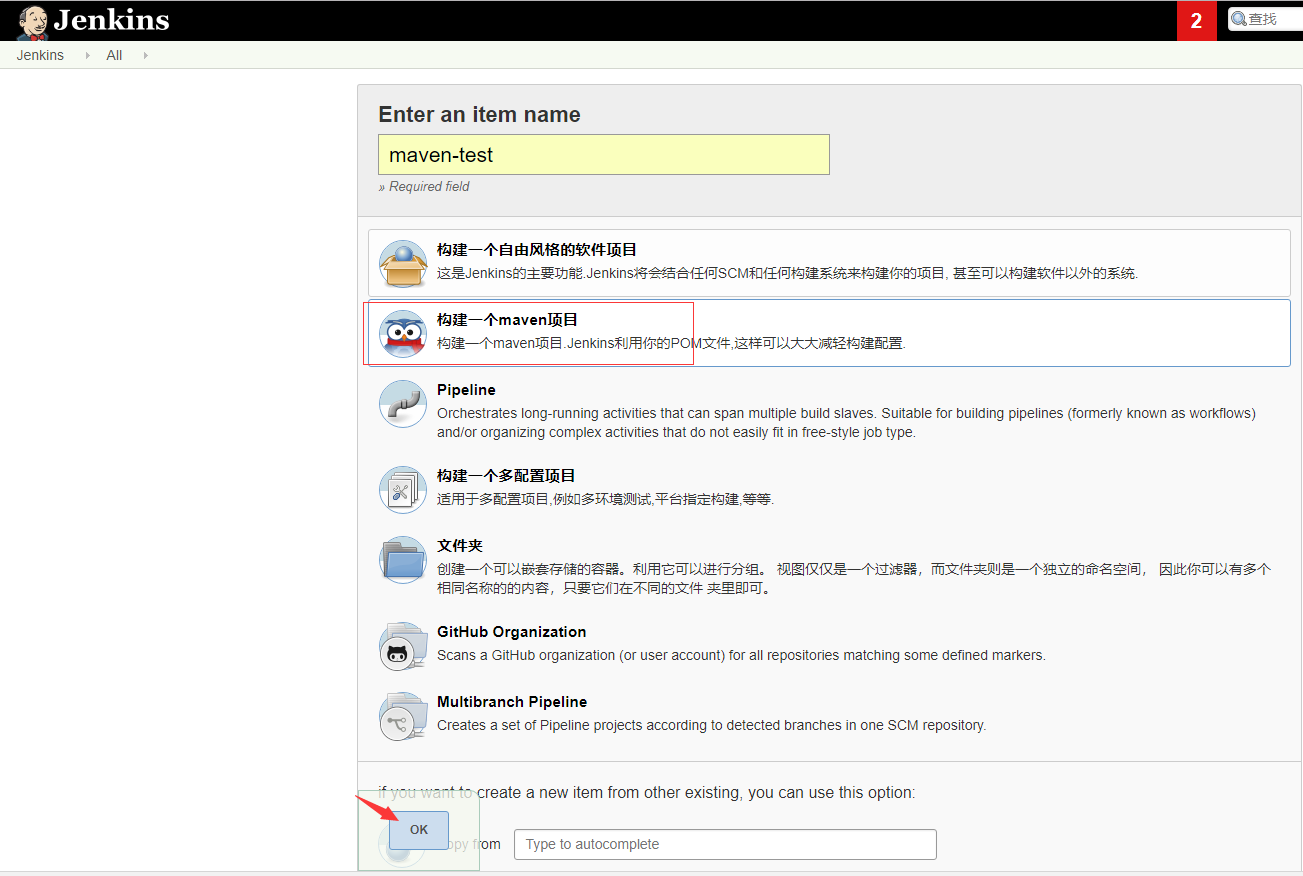The width and height of the screenshot is (1303, 876).
Task: Open the Jenkins header title link
Action: [x=111, y=20]
